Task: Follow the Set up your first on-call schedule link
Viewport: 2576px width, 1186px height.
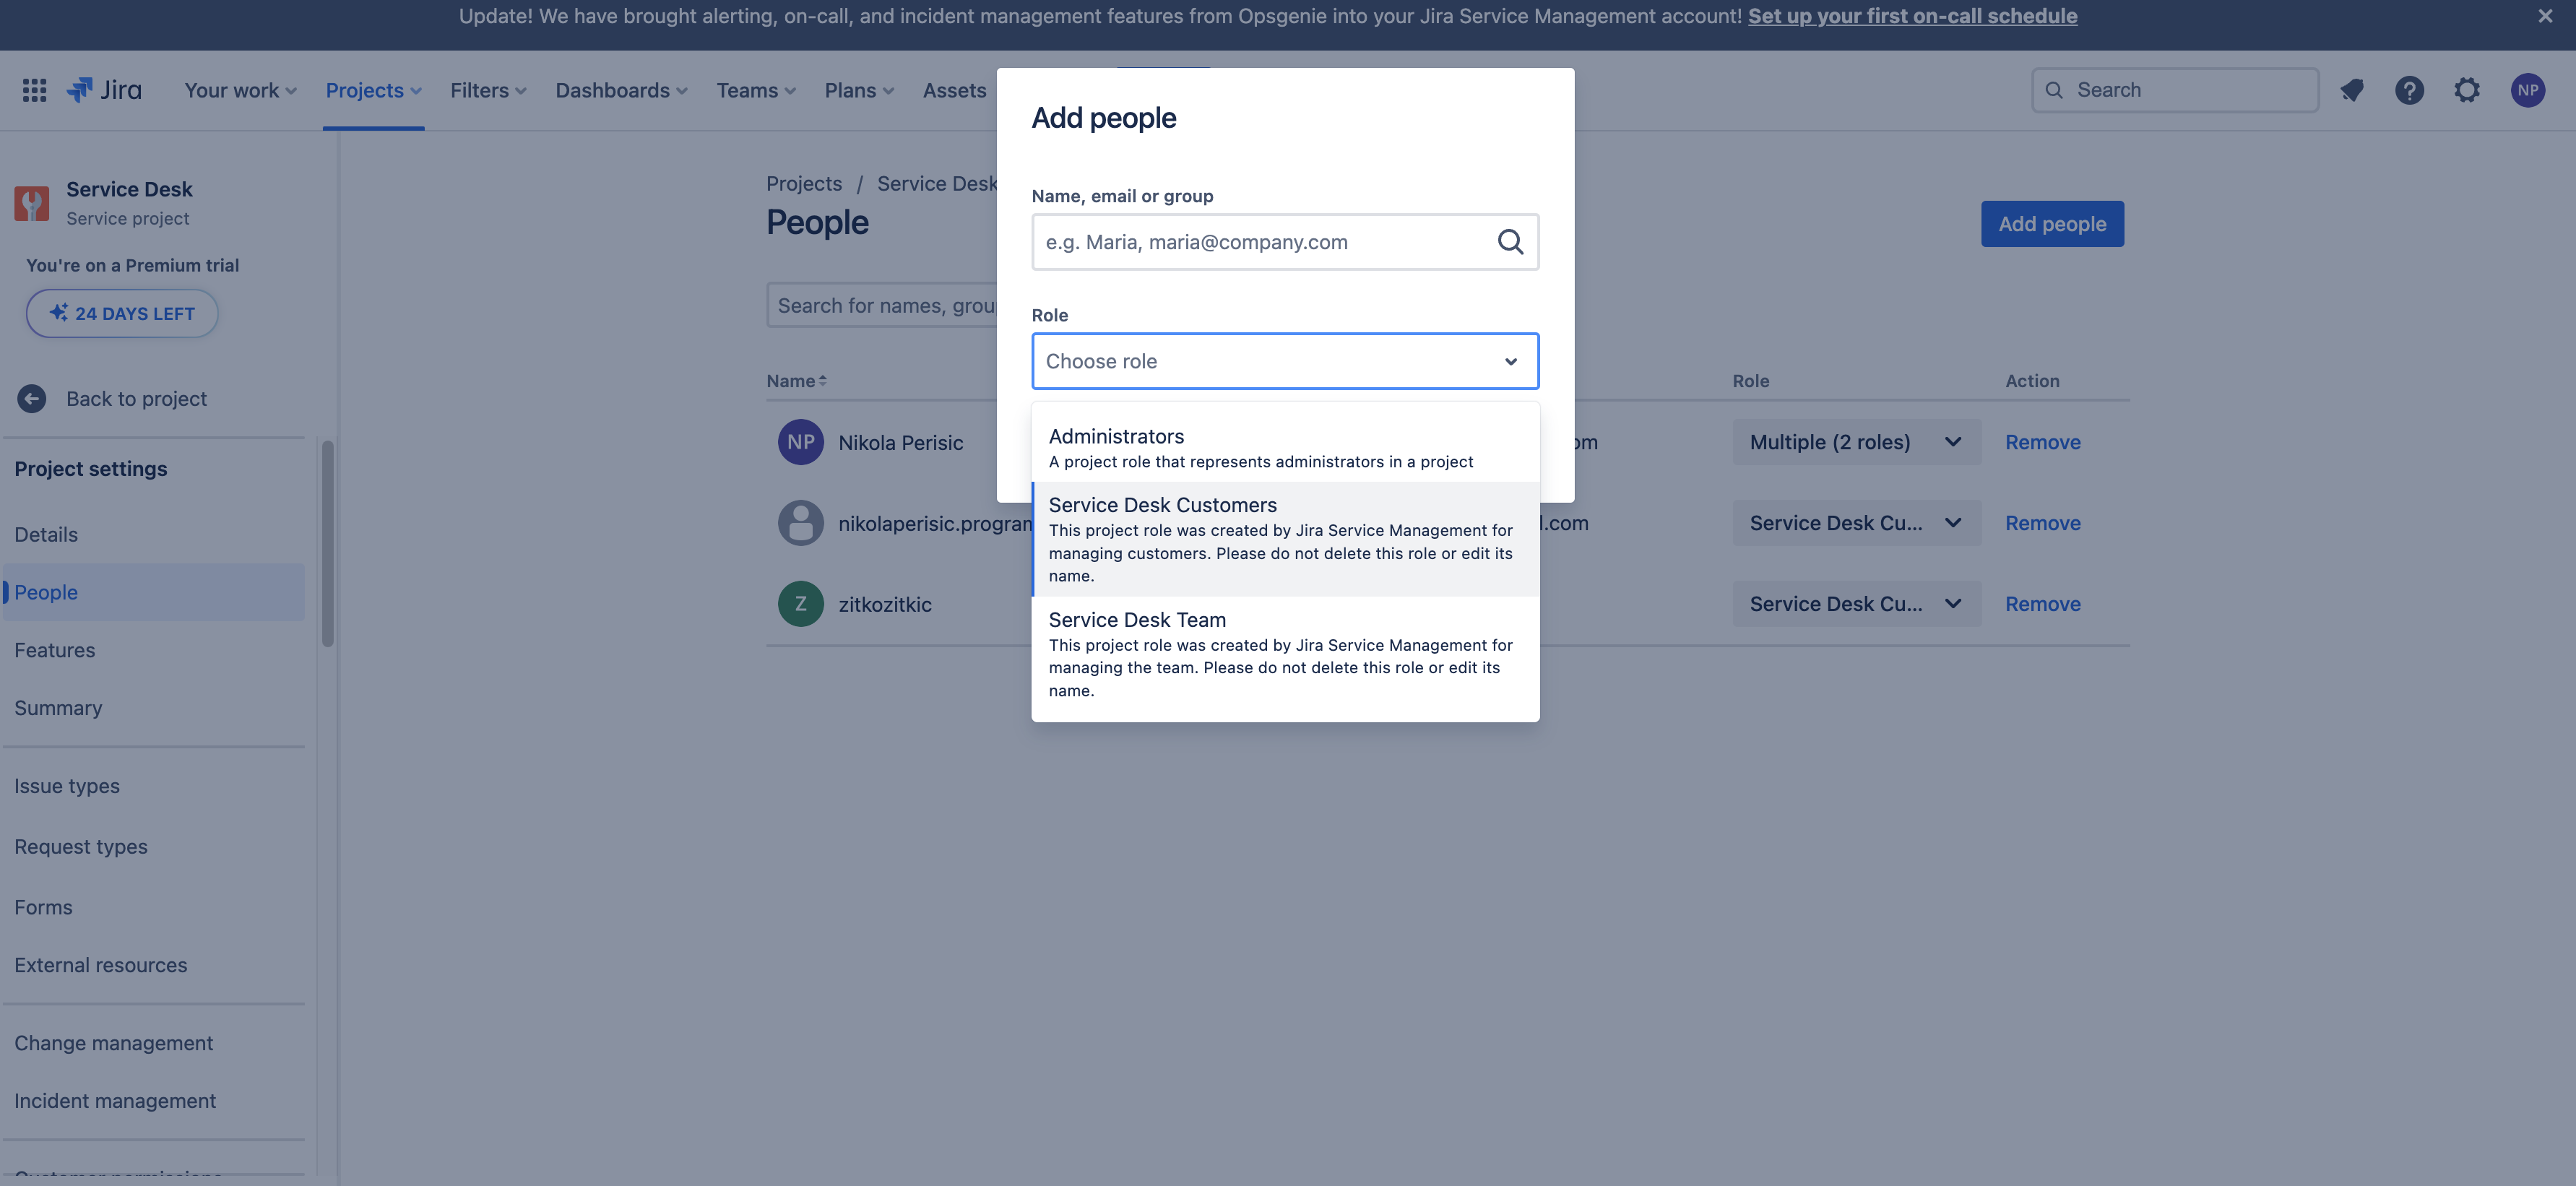Action: click(1911, 16)
